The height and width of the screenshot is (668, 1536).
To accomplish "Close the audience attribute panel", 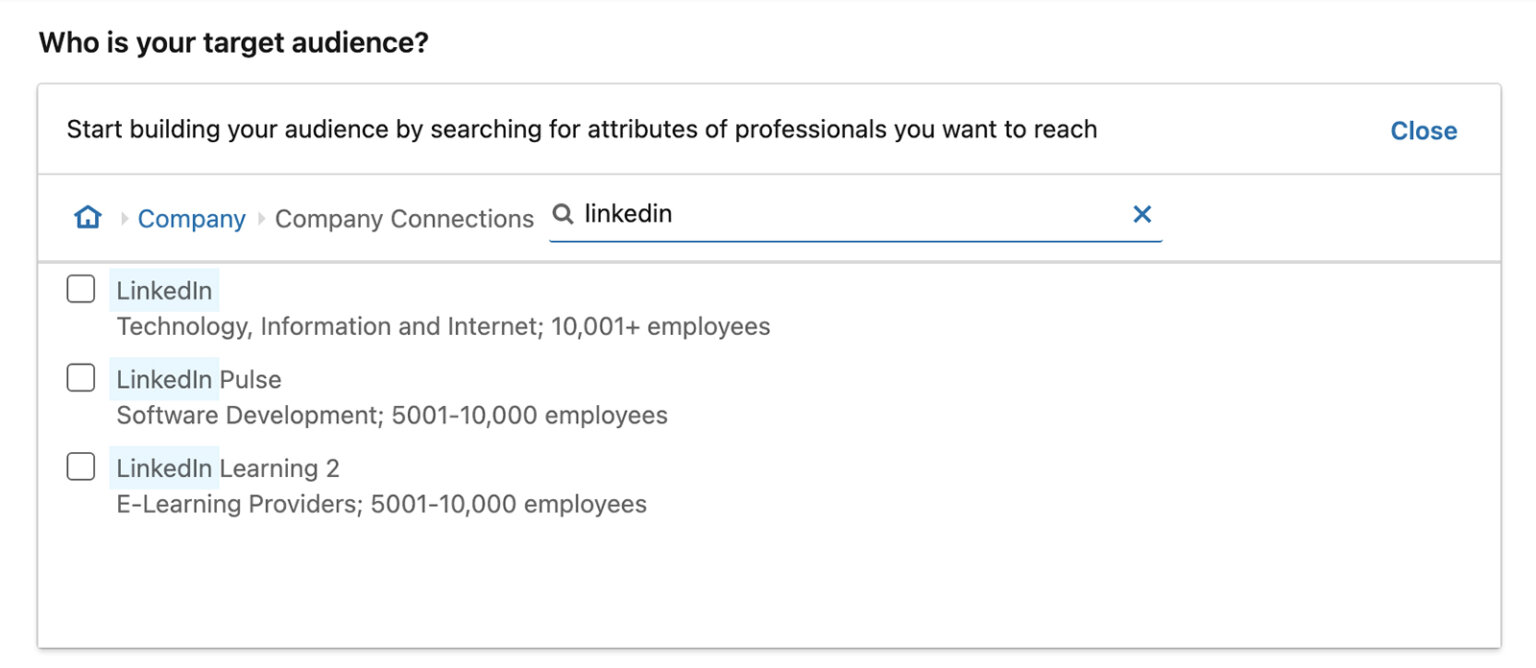I will point(1422,130).
